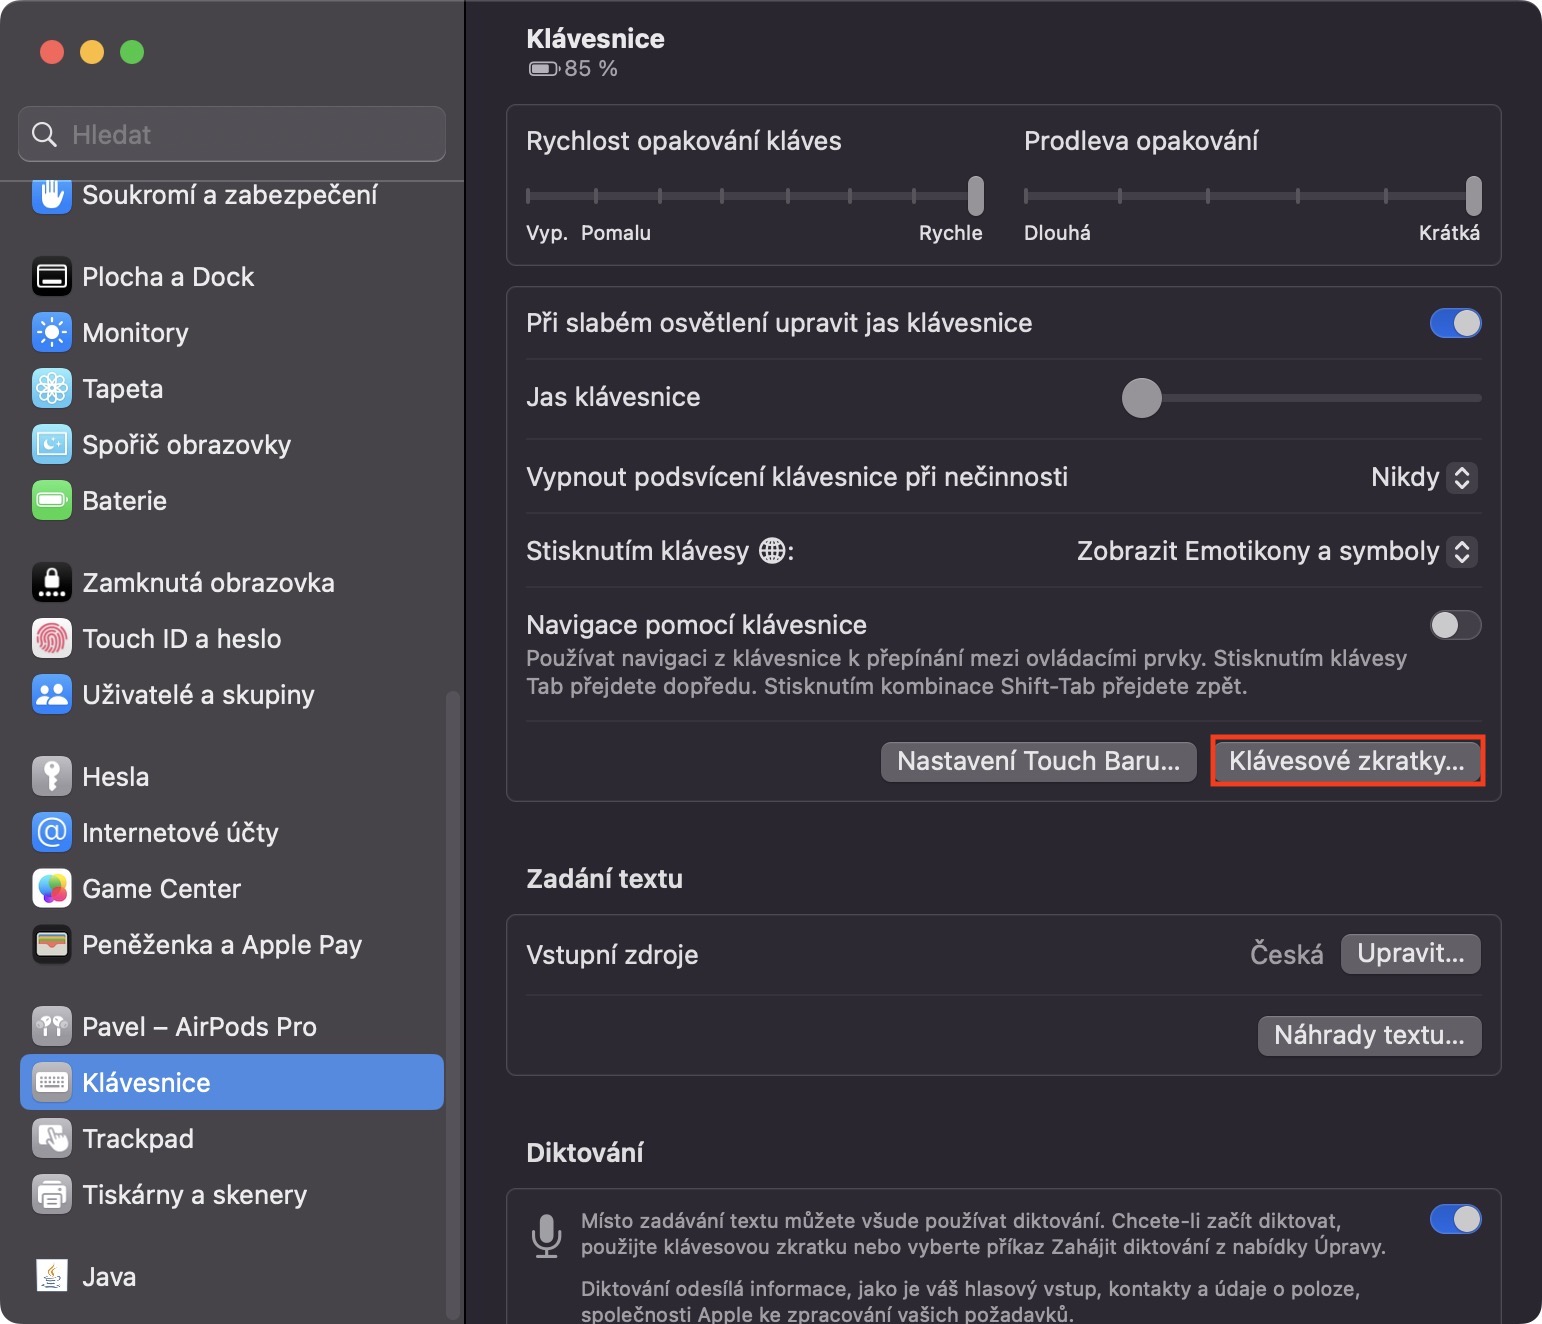This screenshot has height=1324, width=1542.
Task: Open Tapeta via its flower icon
Action: coord(52,389)
